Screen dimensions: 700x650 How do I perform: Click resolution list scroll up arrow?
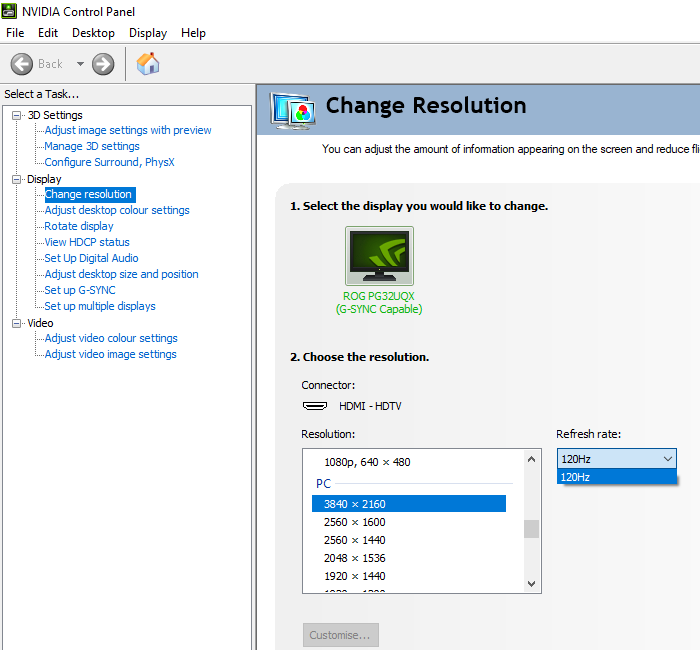[531, 459]
